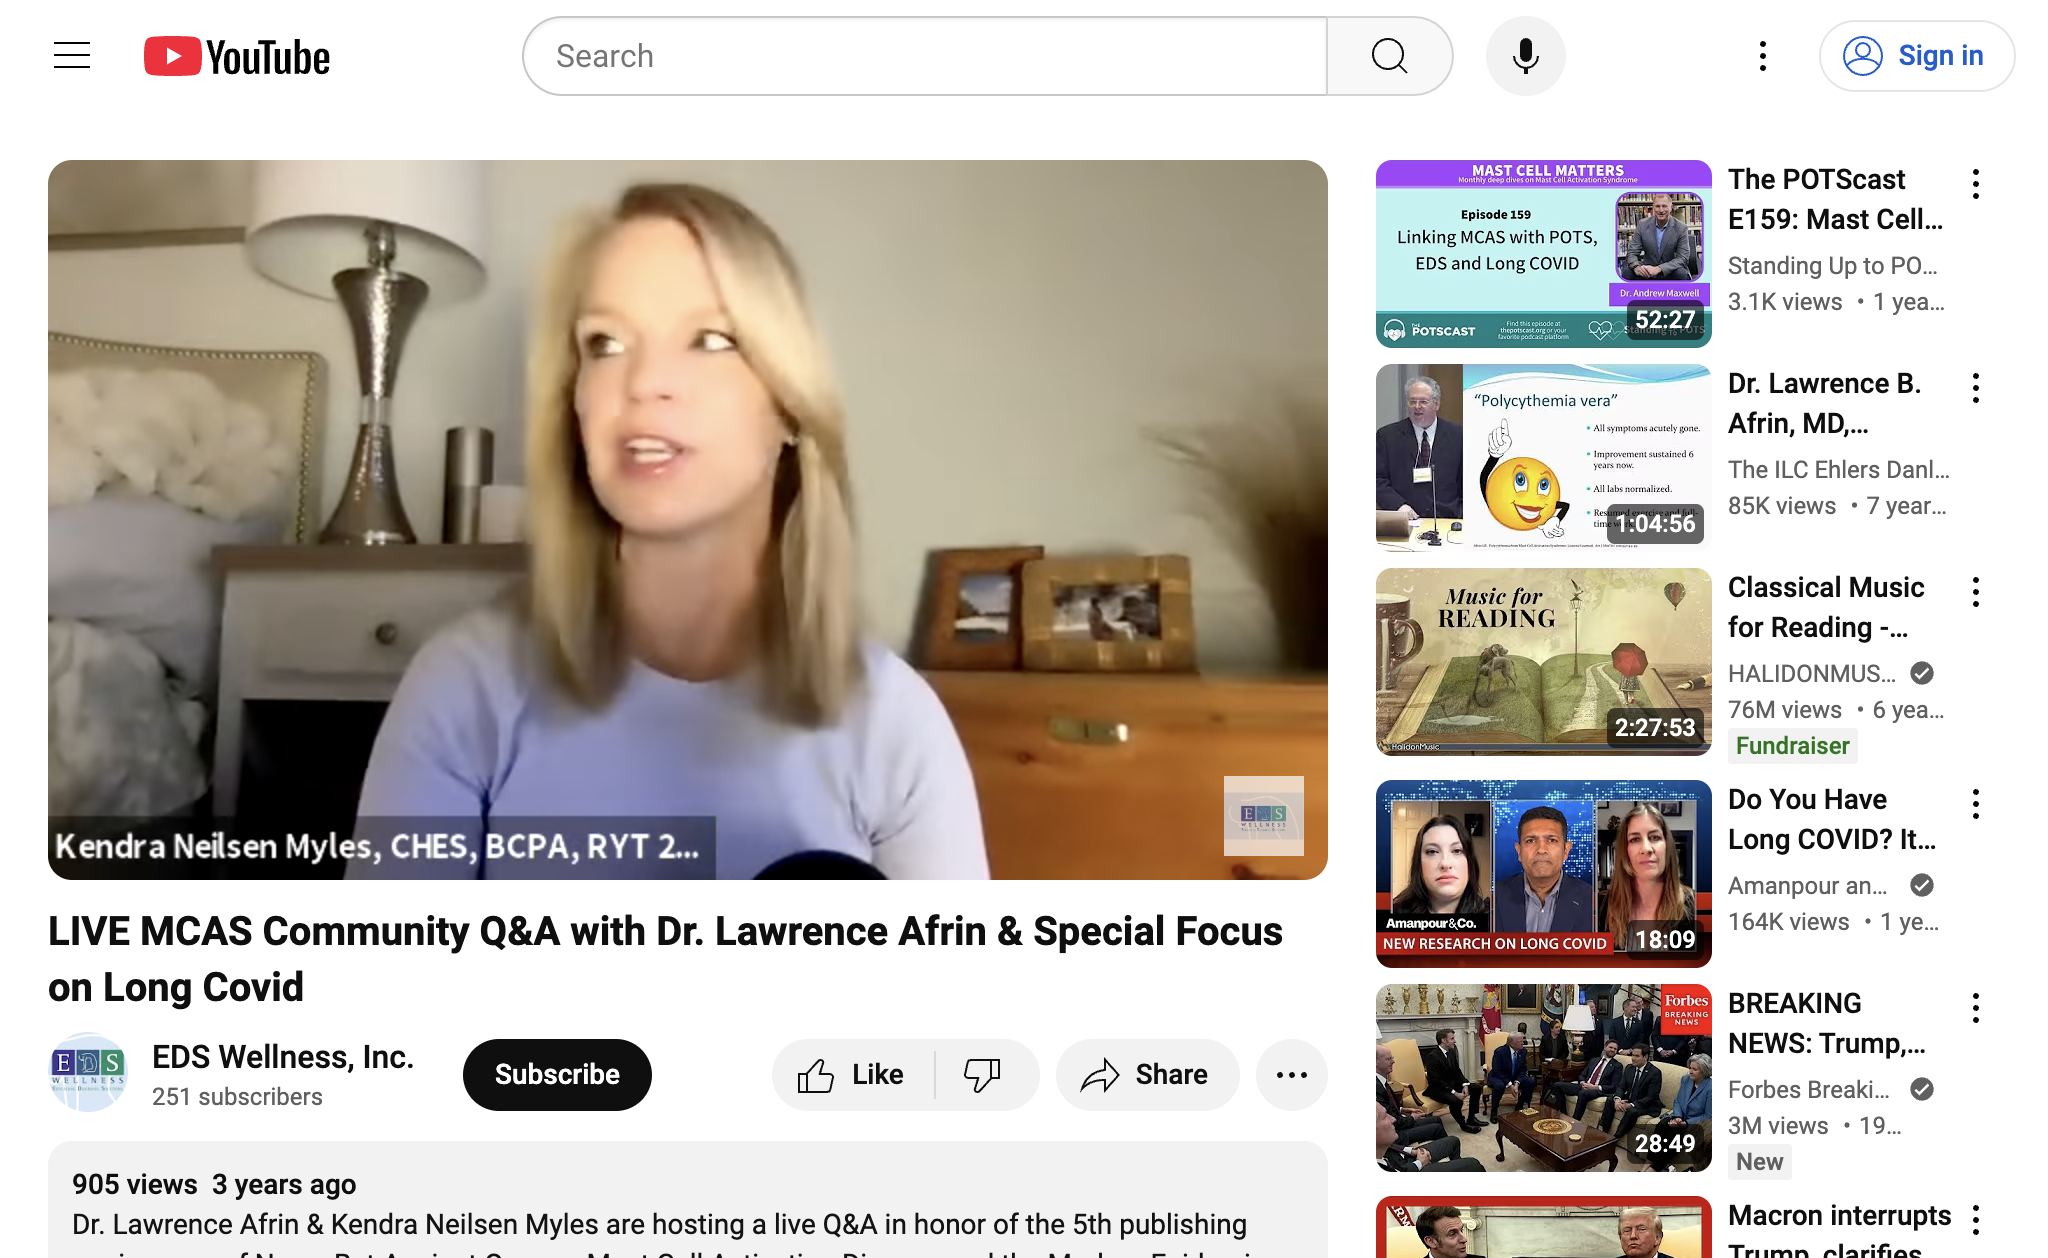
Task: Open Macron interrupts Trump video title
Action: [1839, 1229]
